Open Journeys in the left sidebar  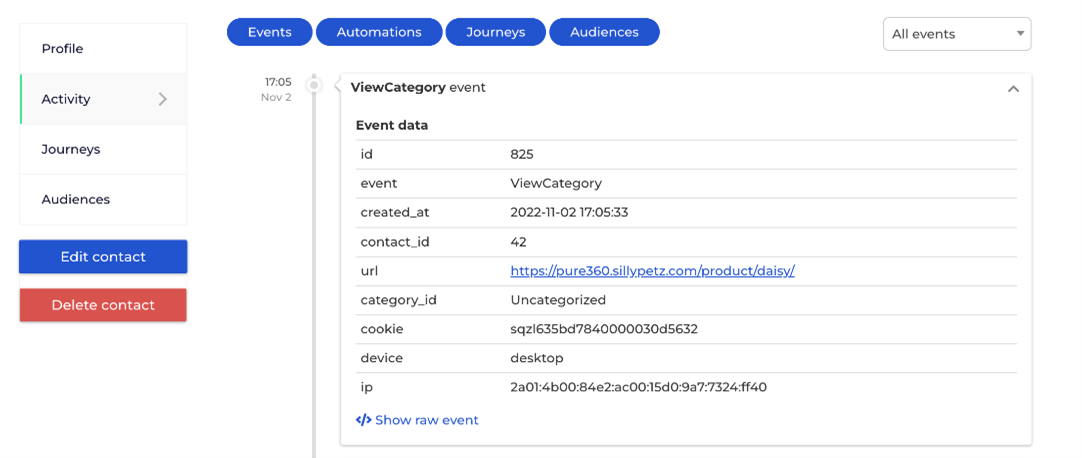tap(71, 149)
